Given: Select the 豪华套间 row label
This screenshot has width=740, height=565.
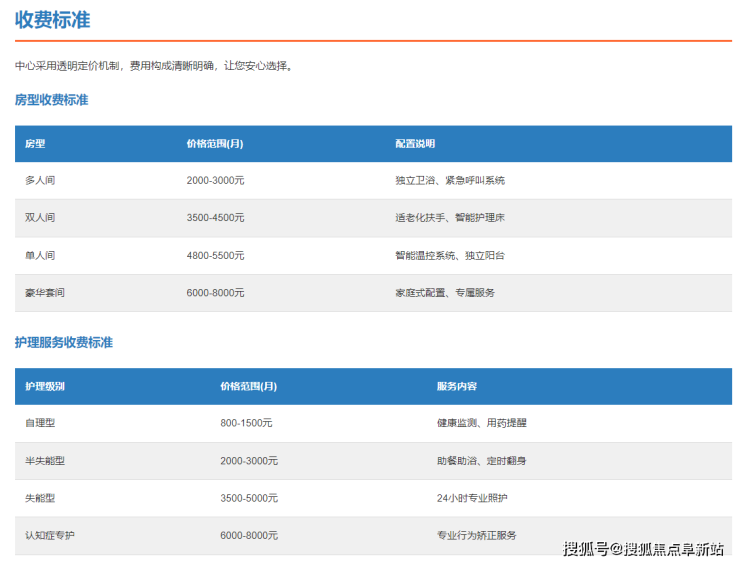Looking at the screenshot, I should [45, 293].
